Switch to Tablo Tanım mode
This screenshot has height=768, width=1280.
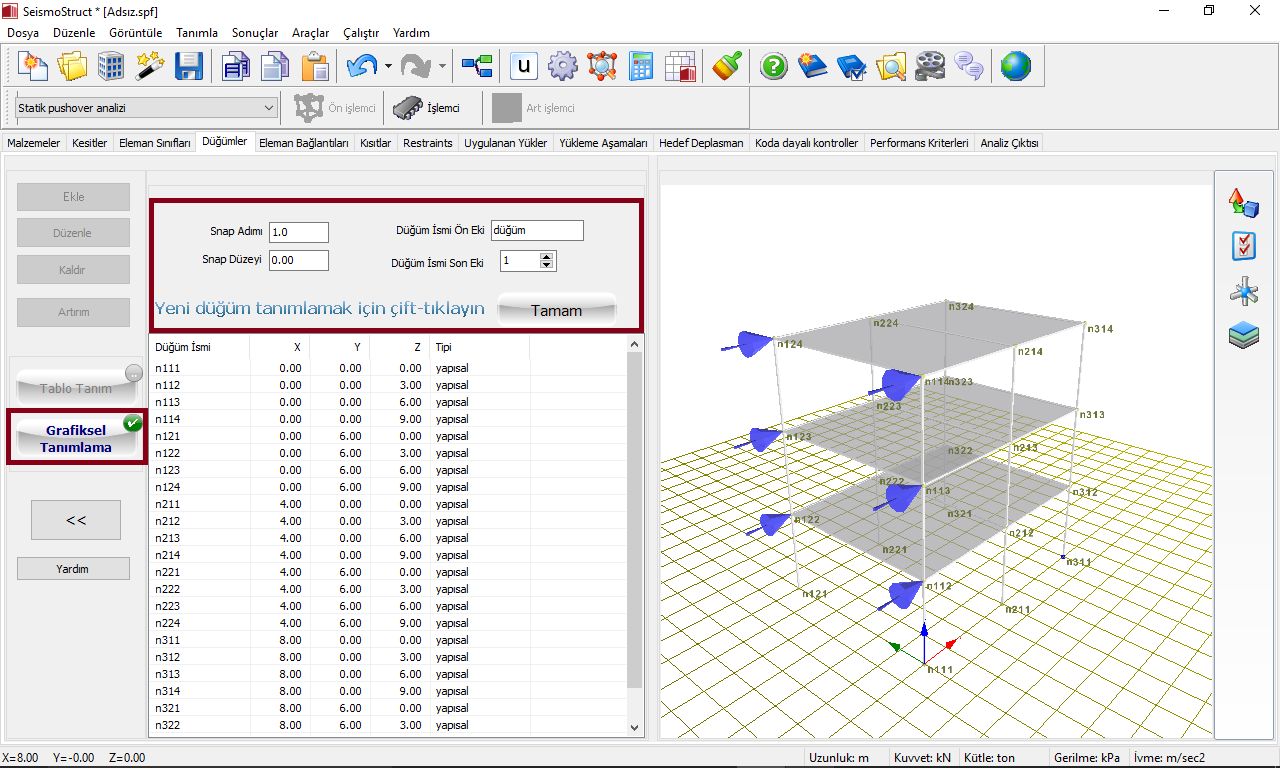[76, 388]
